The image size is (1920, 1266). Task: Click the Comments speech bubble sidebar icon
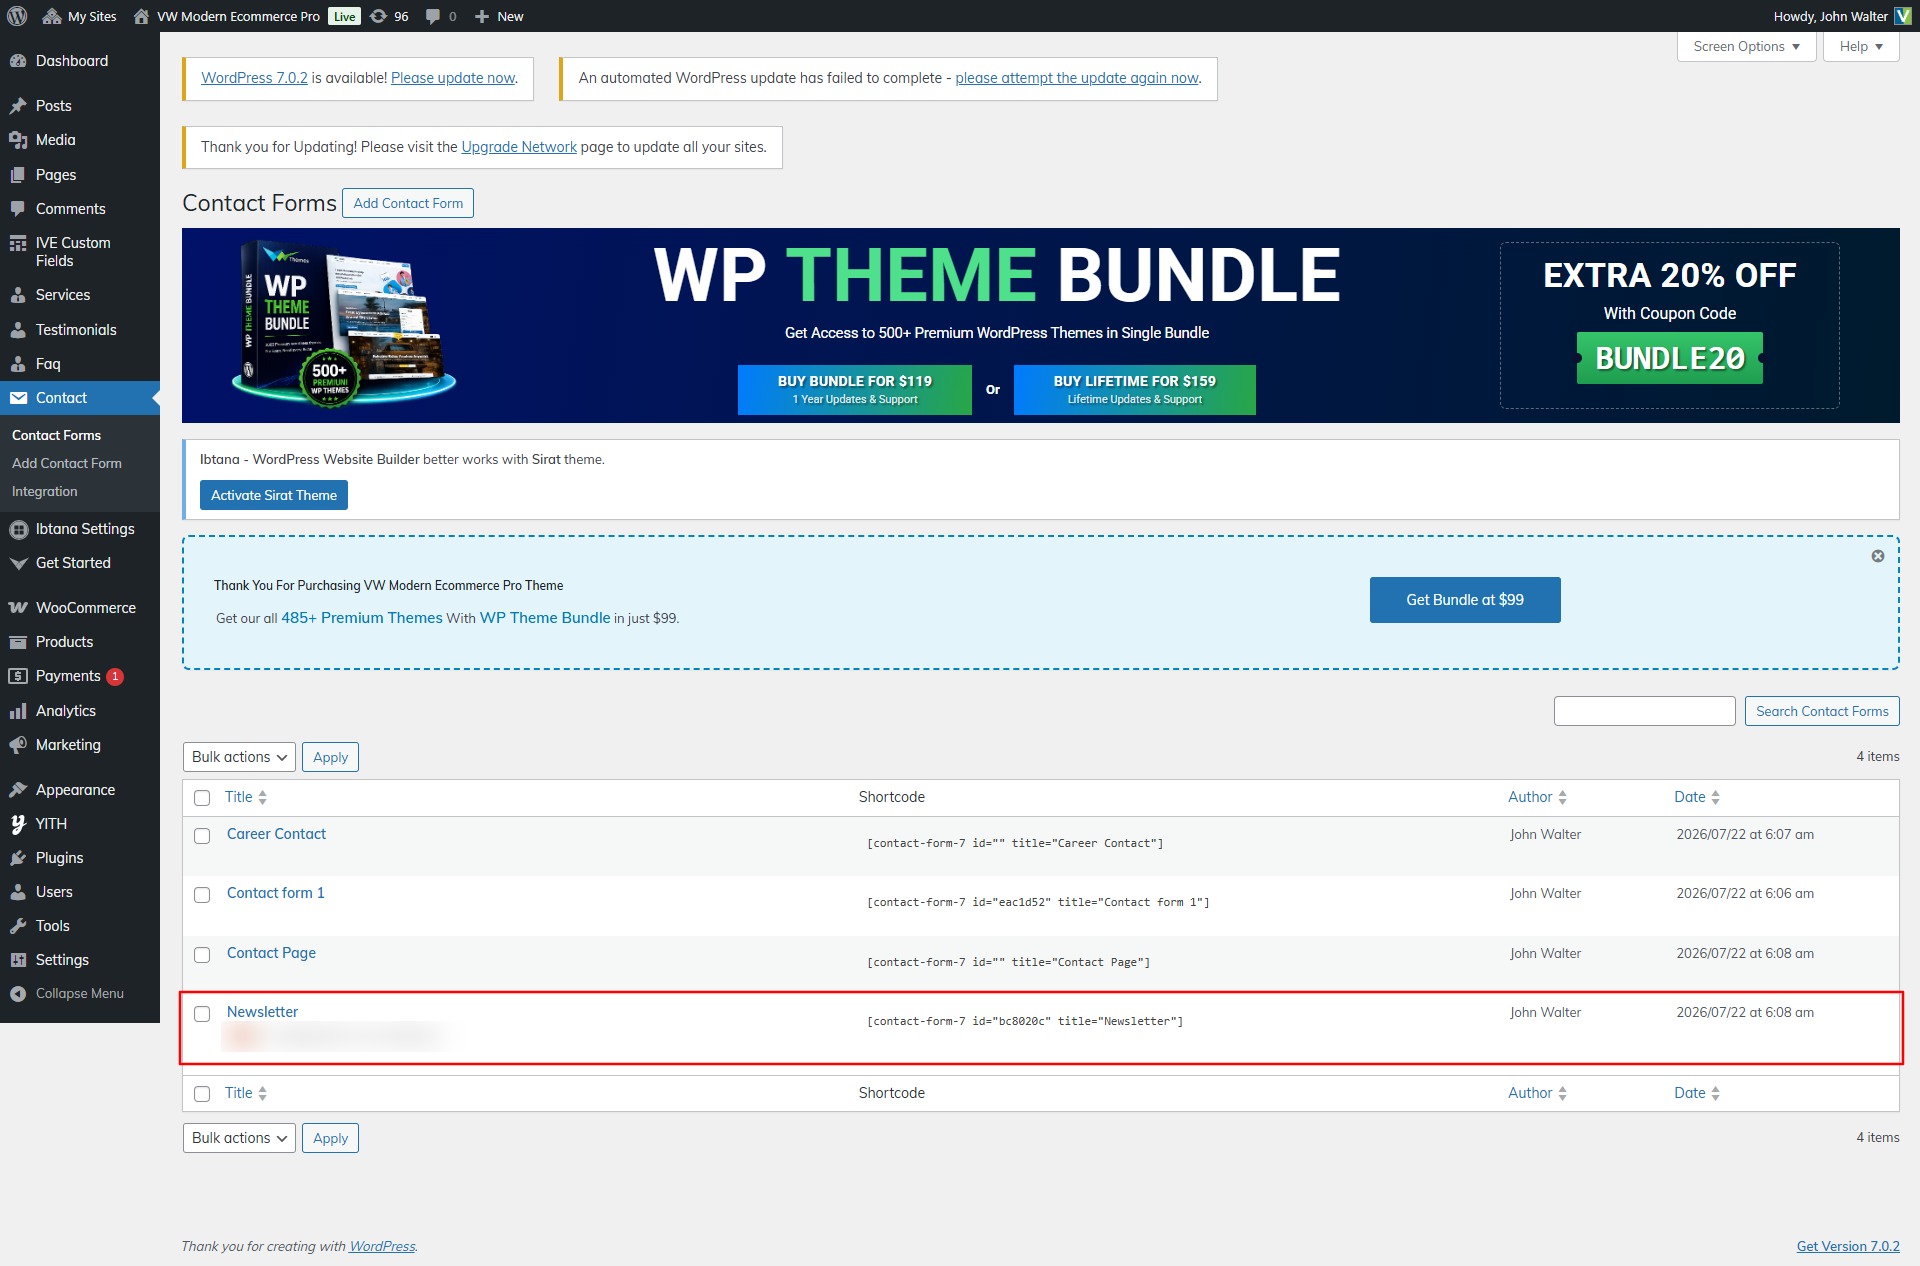click(18, 209)
